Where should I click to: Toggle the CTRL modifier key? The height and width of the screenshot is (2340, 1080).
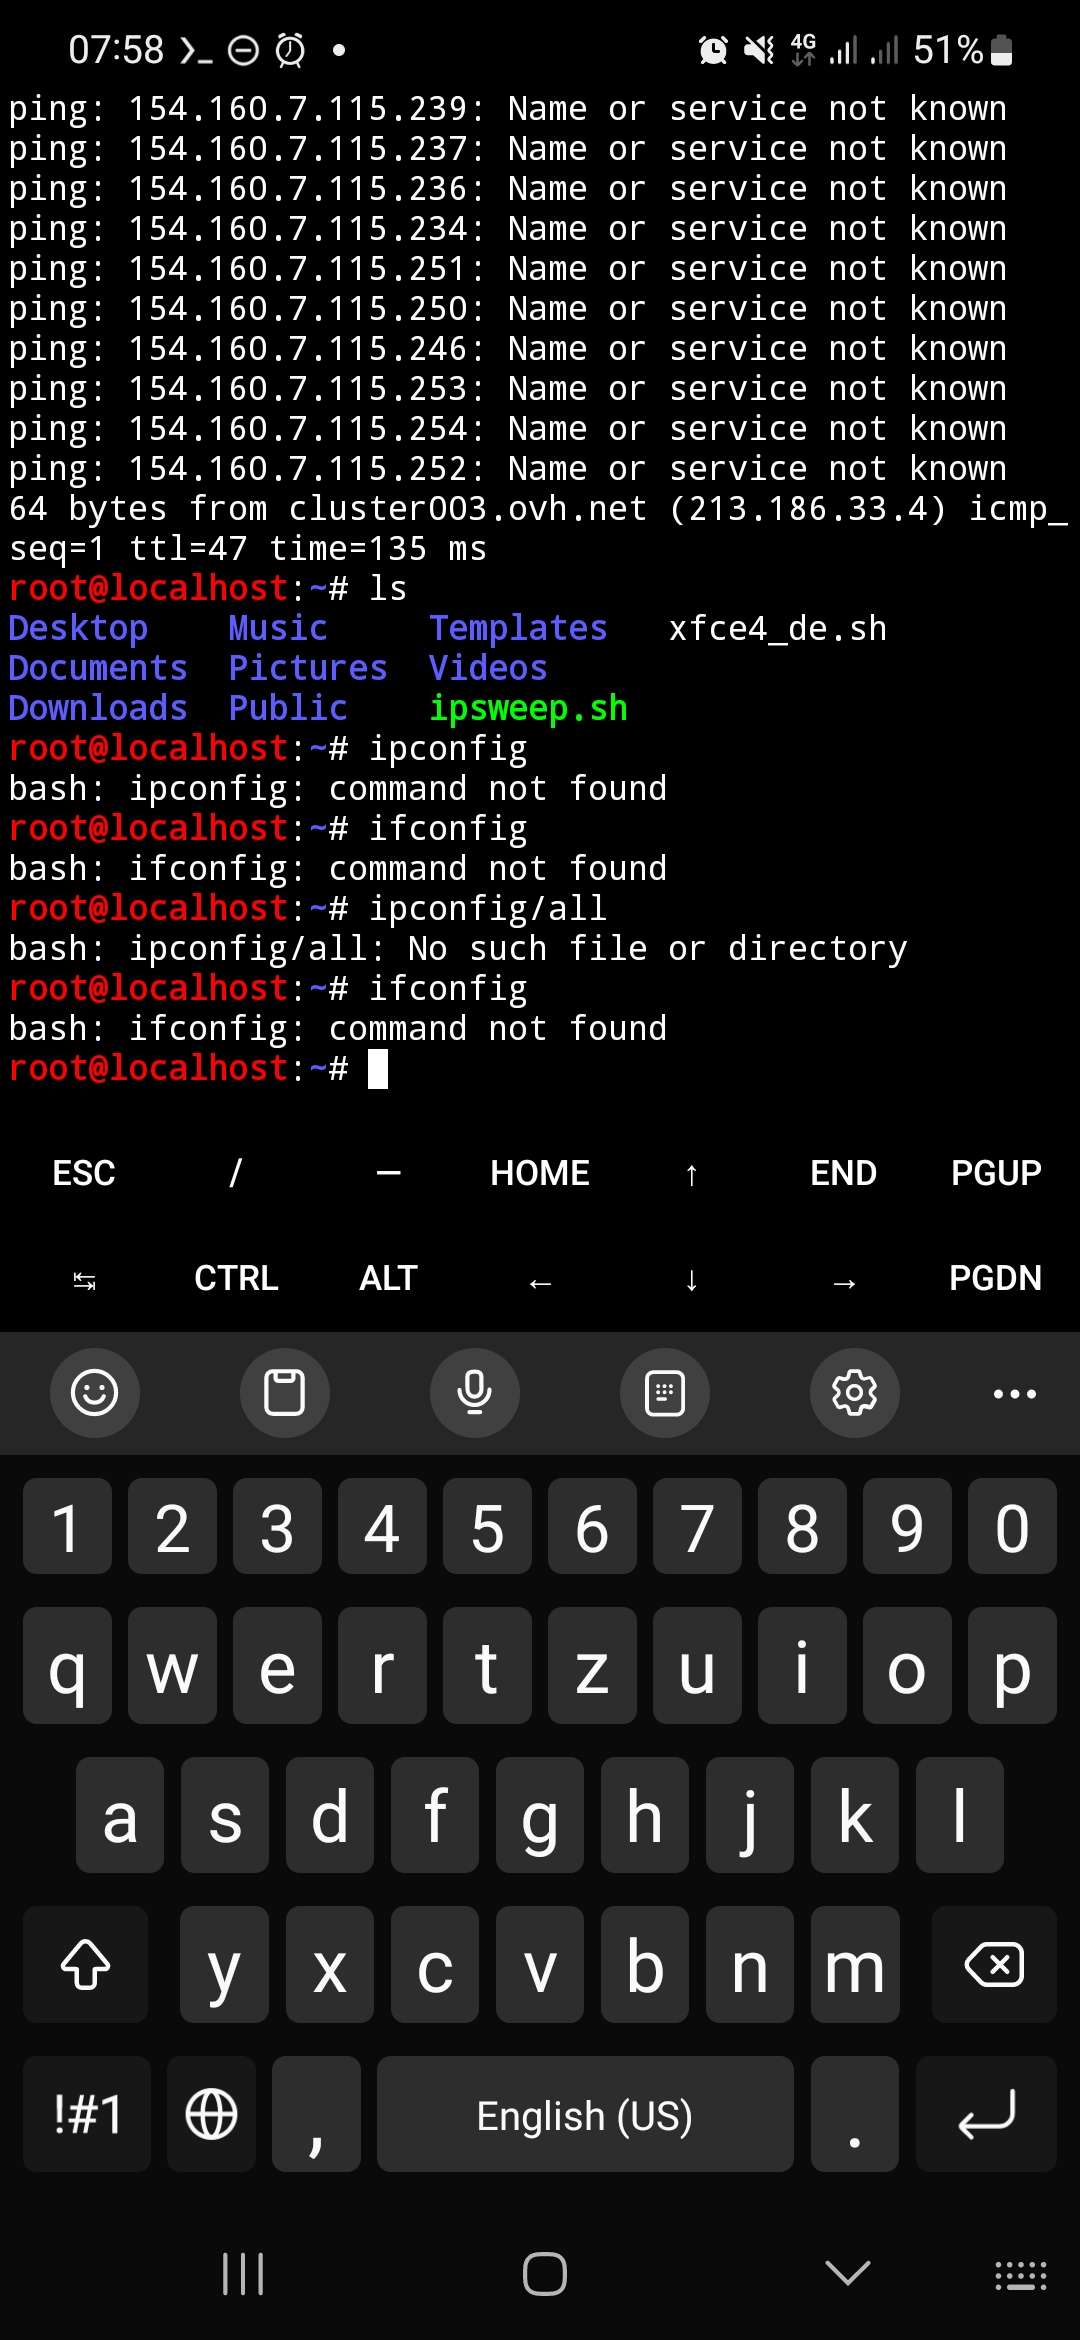click(236, 1278)
